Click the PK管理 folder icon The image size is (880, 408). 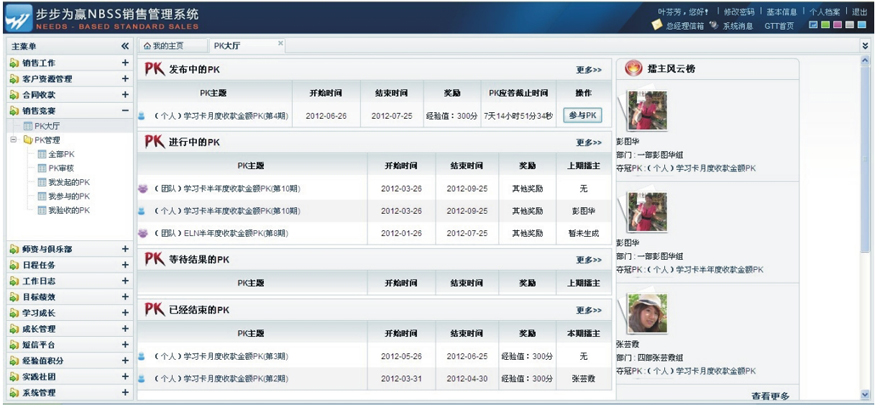[x=27, y=140]
